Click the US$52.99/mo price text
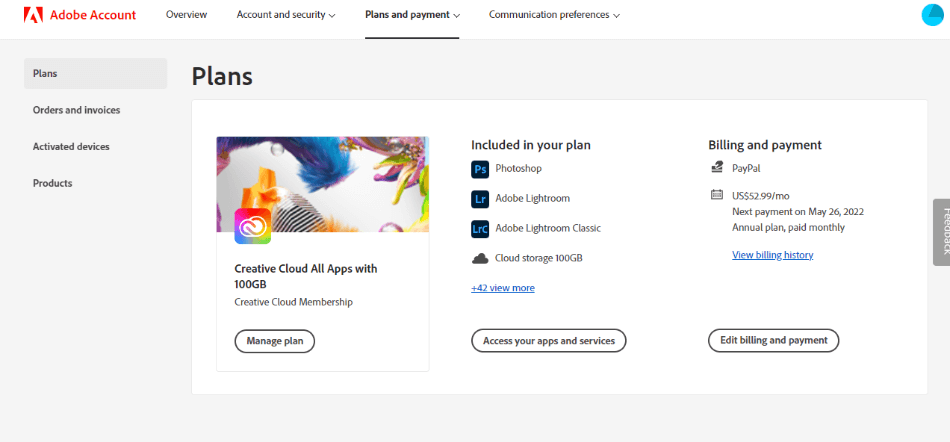The width and height of the screenshot is (950, 442). 760,196
